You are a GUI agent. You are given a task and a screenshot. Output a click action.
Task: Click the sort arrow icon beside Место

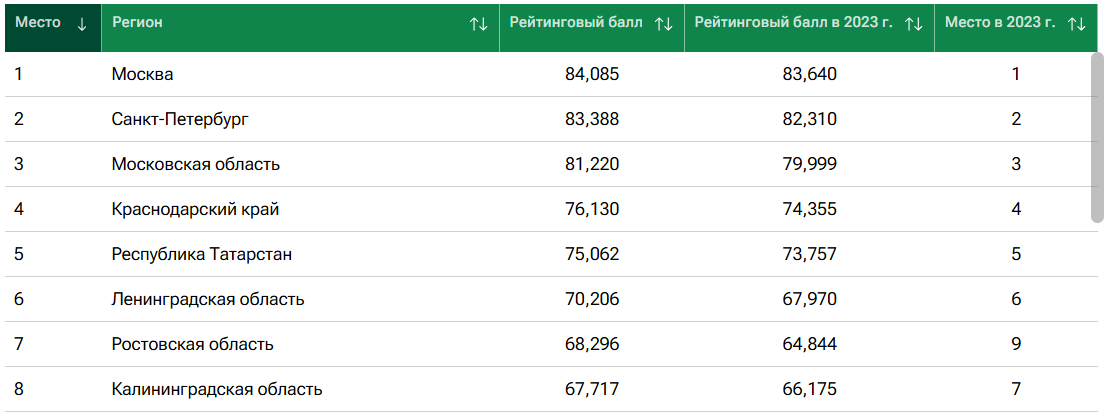(81, 24)
